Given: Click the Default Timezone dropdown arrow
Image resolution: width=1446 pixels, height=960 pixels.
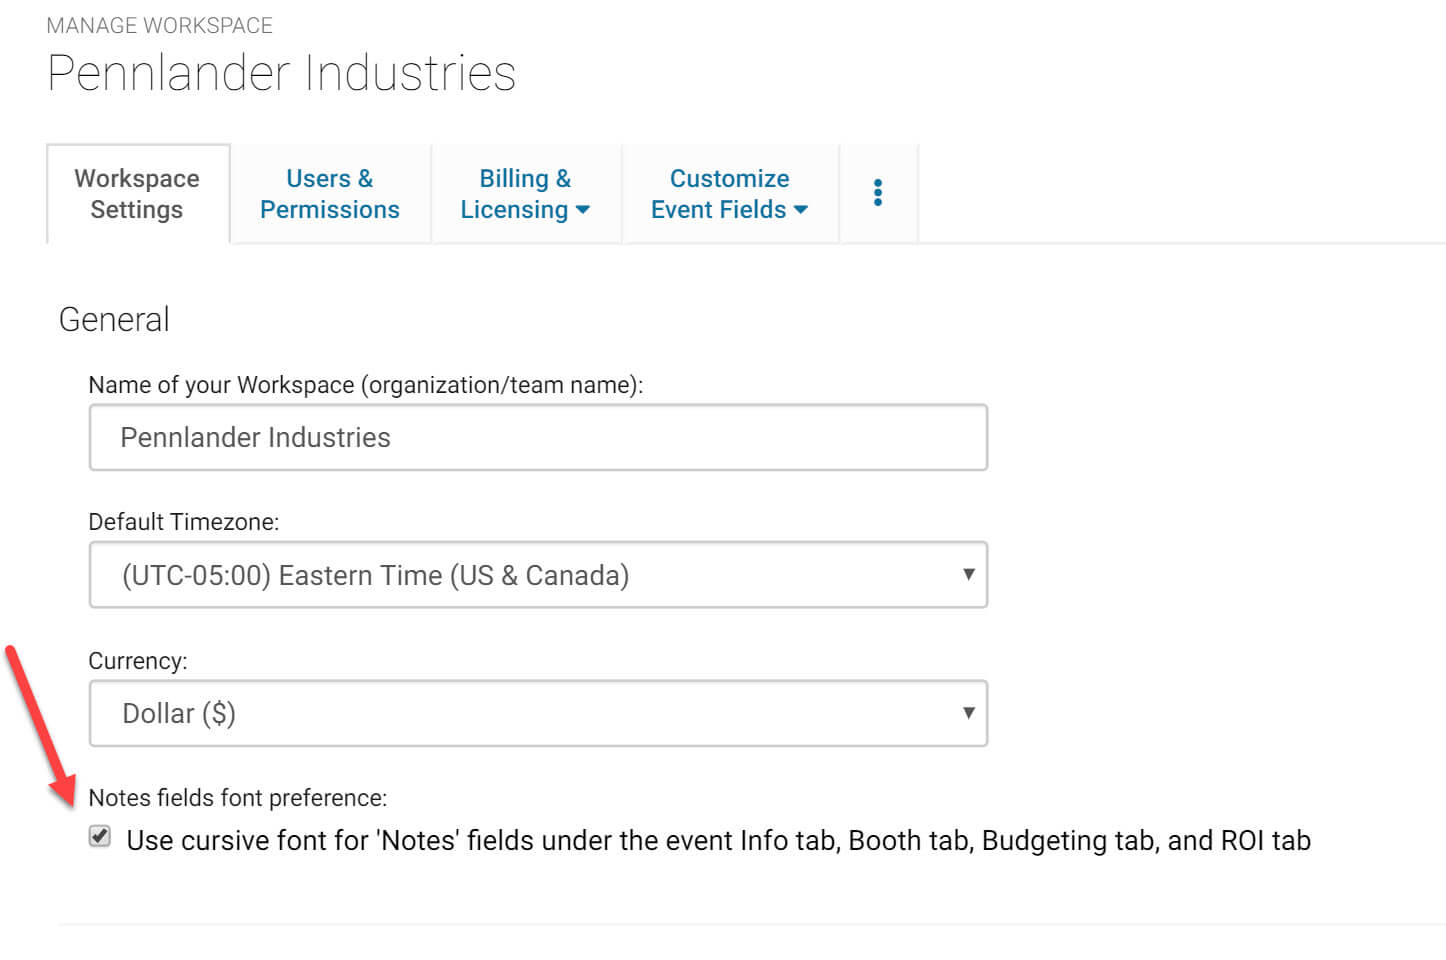Looking at the screenshot, I should [x=967, y=574].
